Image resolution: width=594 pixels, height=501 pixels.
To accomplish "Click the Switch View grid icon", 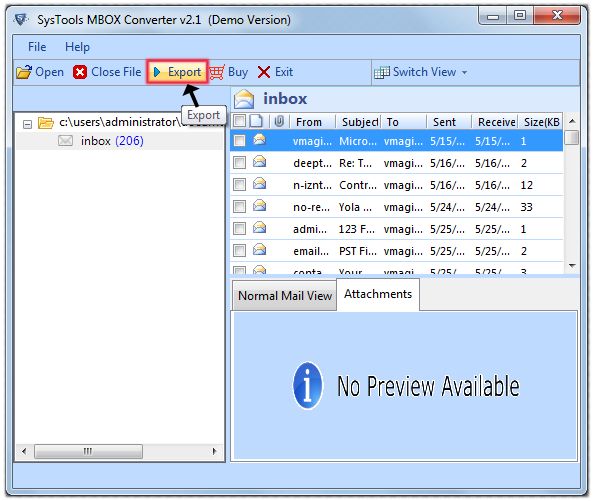I will 381,72.
